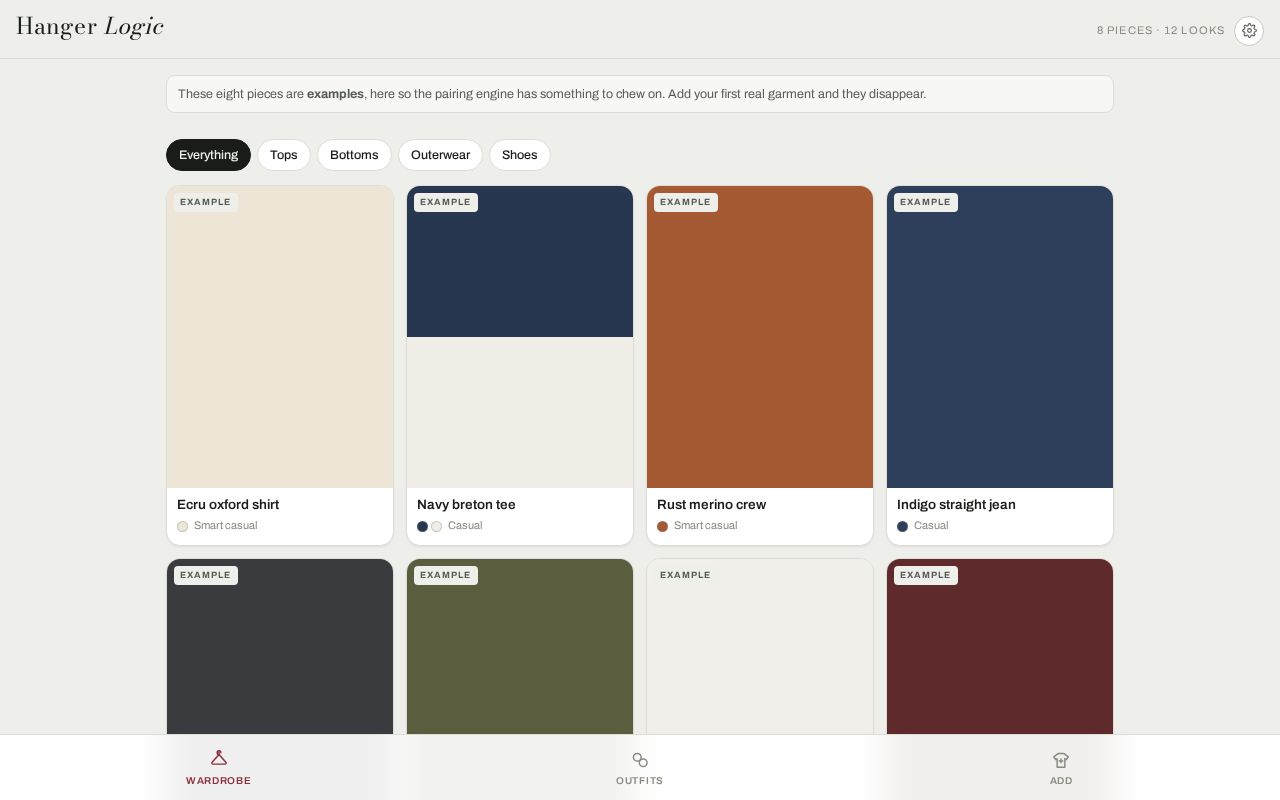The image size is (1280, 800).
Task: Click the Outfits linked-circles icon
Action: [x=640, y=760]
